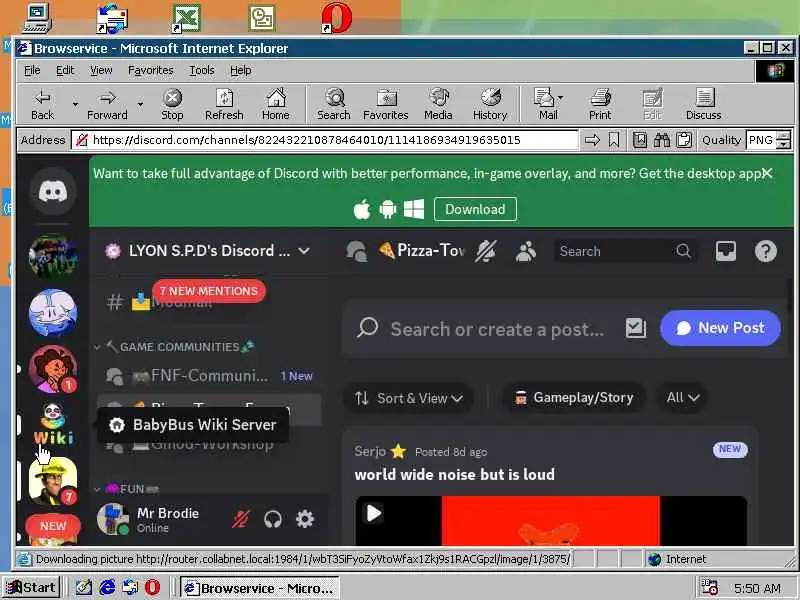Click the Print toolbar button
This screenshot has height=600, width=800.
click(x=600, y=105)
